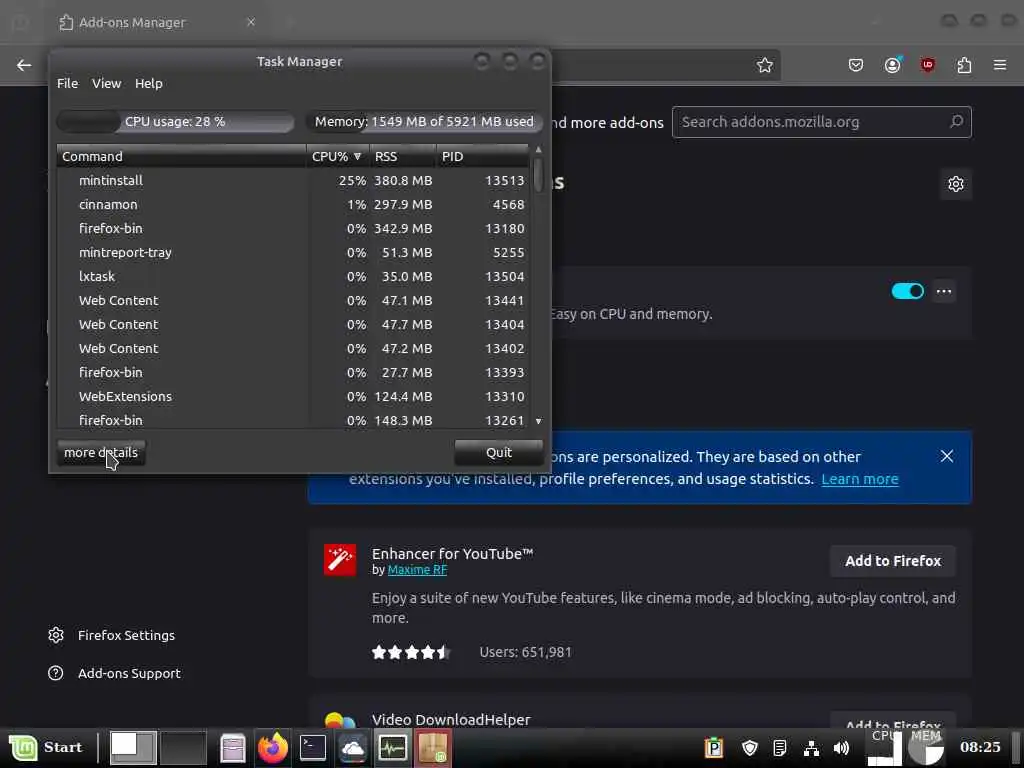The height and width of the screenshot is (768, 1024).
Task: Click the Add-ons Support help icon
Action: pos(56,673)
